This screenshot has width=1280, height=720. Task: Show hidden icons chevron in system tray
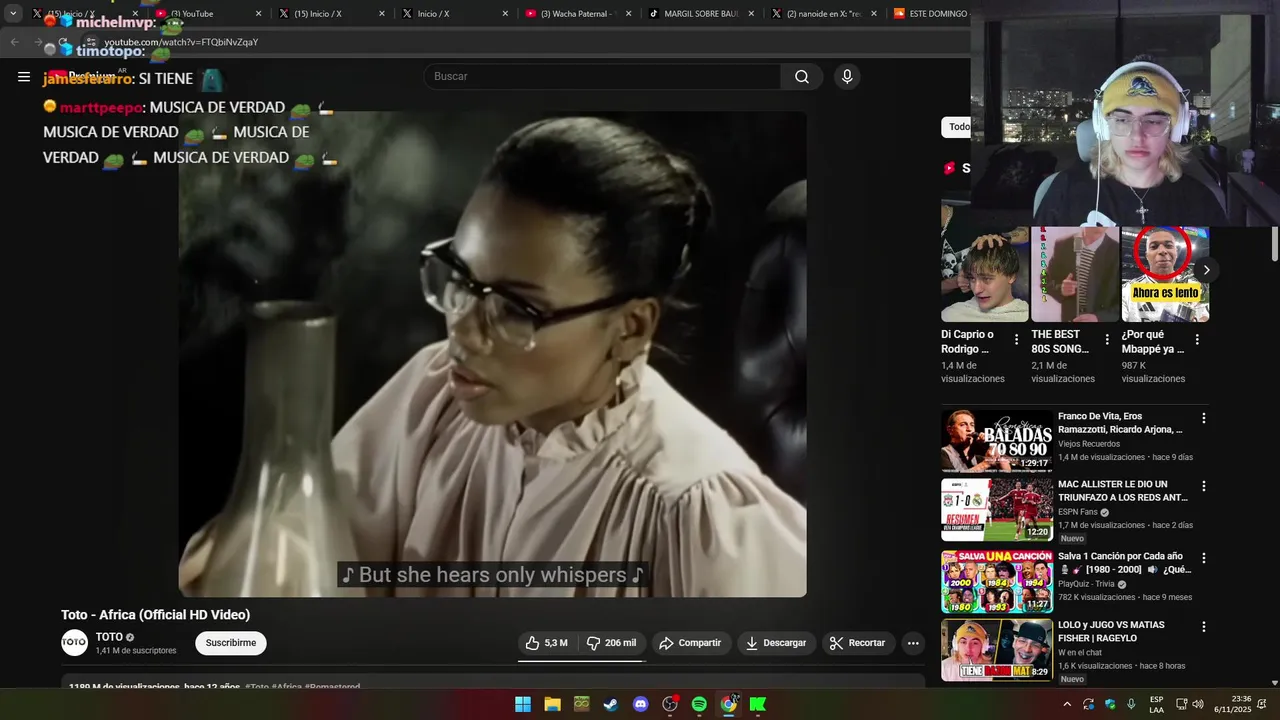tap(1067, 704)
